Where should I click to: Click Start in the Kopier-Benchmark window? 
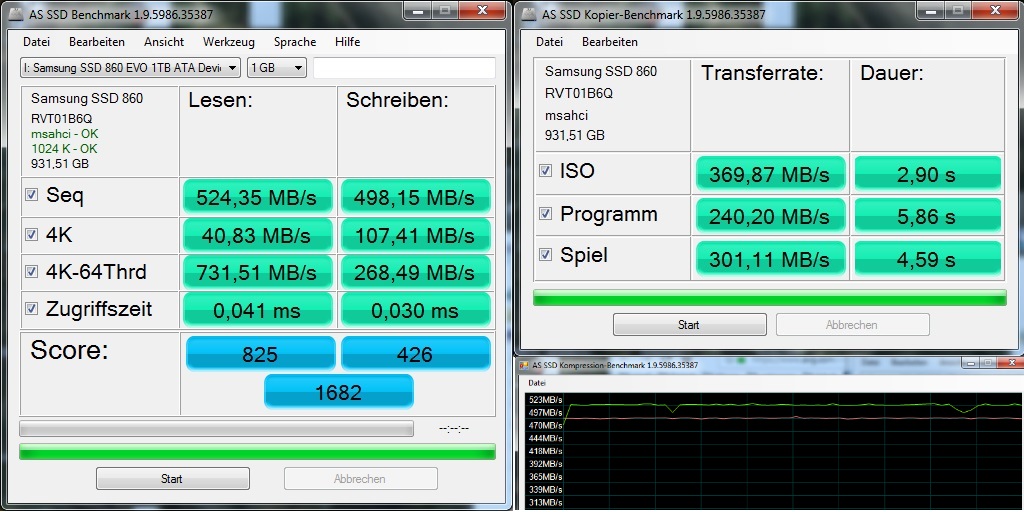[x=690, y=325]
